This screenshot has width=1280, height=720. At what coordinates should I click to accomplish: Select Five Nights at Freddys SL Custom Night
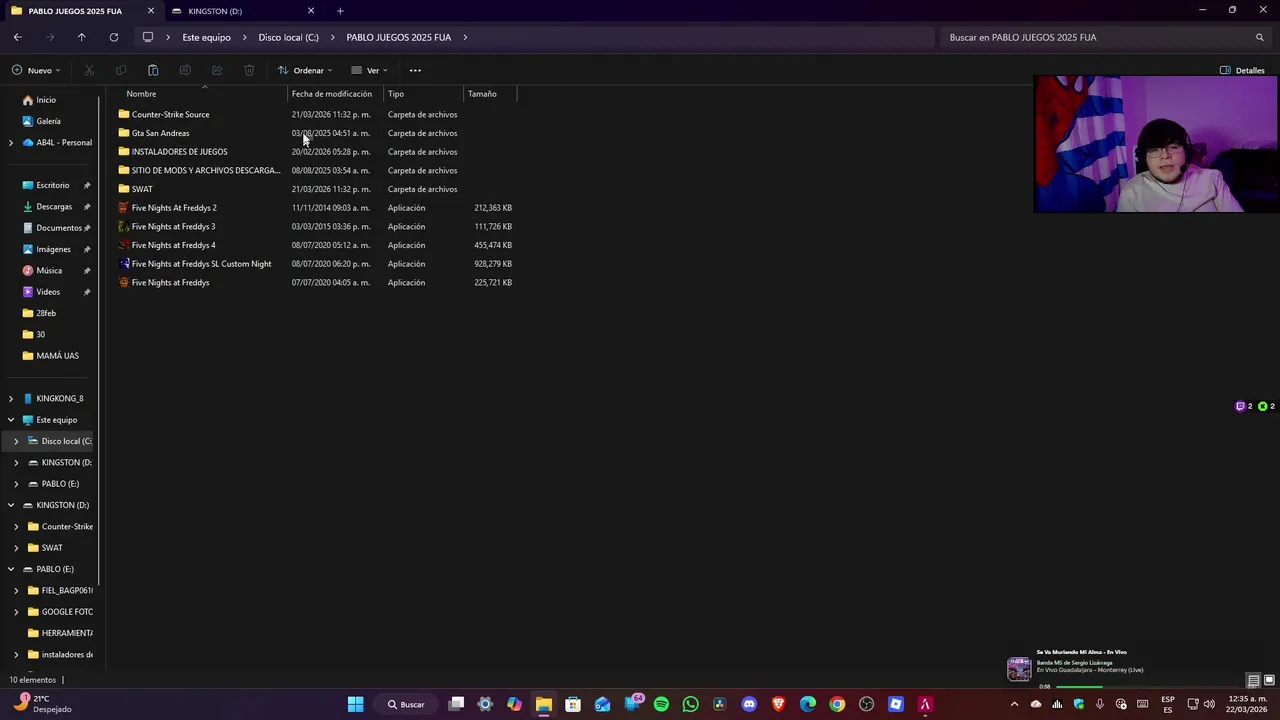[x=201, y=264]
